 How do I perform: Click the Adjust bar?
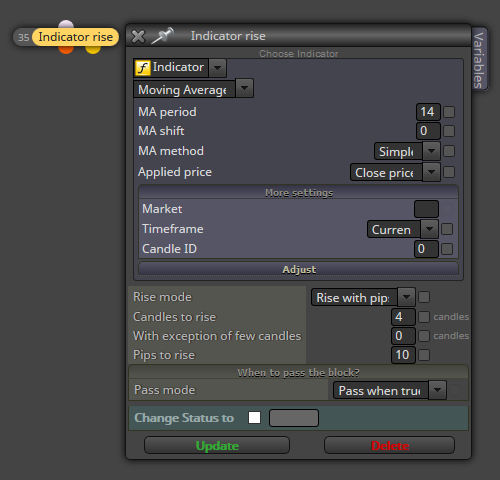pyautogui.click(x=299, y=269)
